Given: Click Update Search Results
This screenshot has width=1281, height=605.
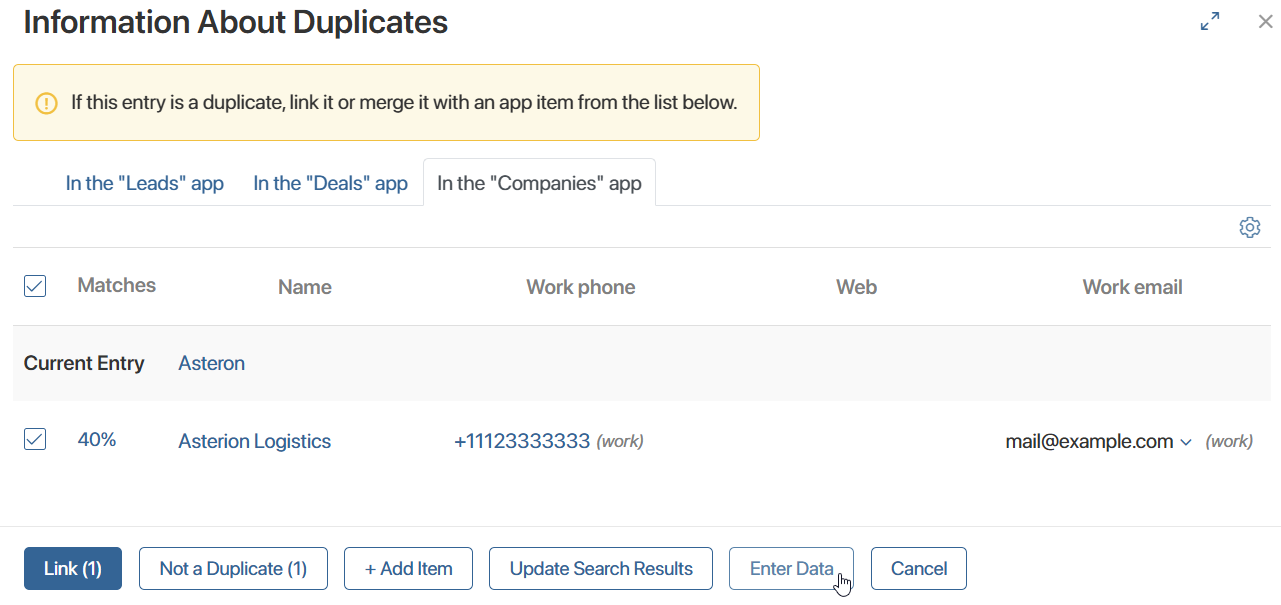Looking at the screenshot, I should tap(600, 568).
